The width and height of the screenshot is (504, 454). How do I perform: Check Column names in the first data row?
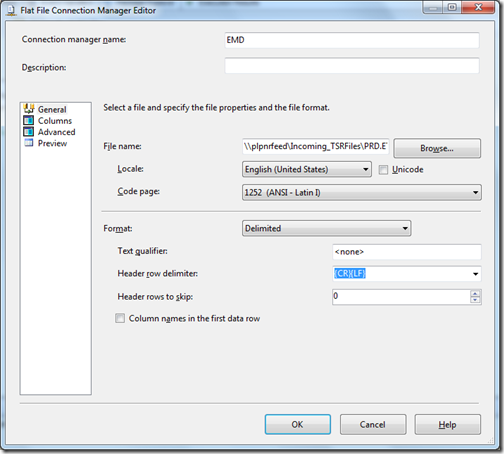point(120,318)
